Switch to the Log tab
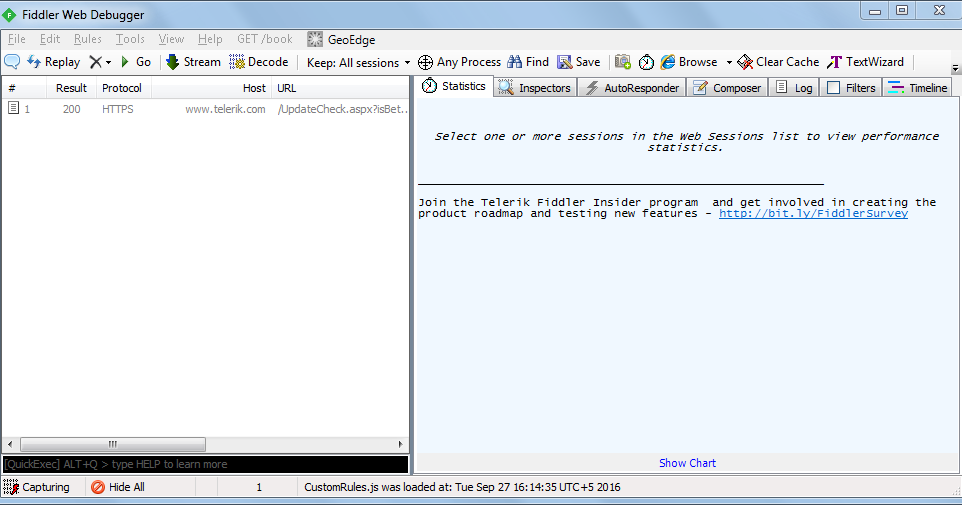 (794, 88)
